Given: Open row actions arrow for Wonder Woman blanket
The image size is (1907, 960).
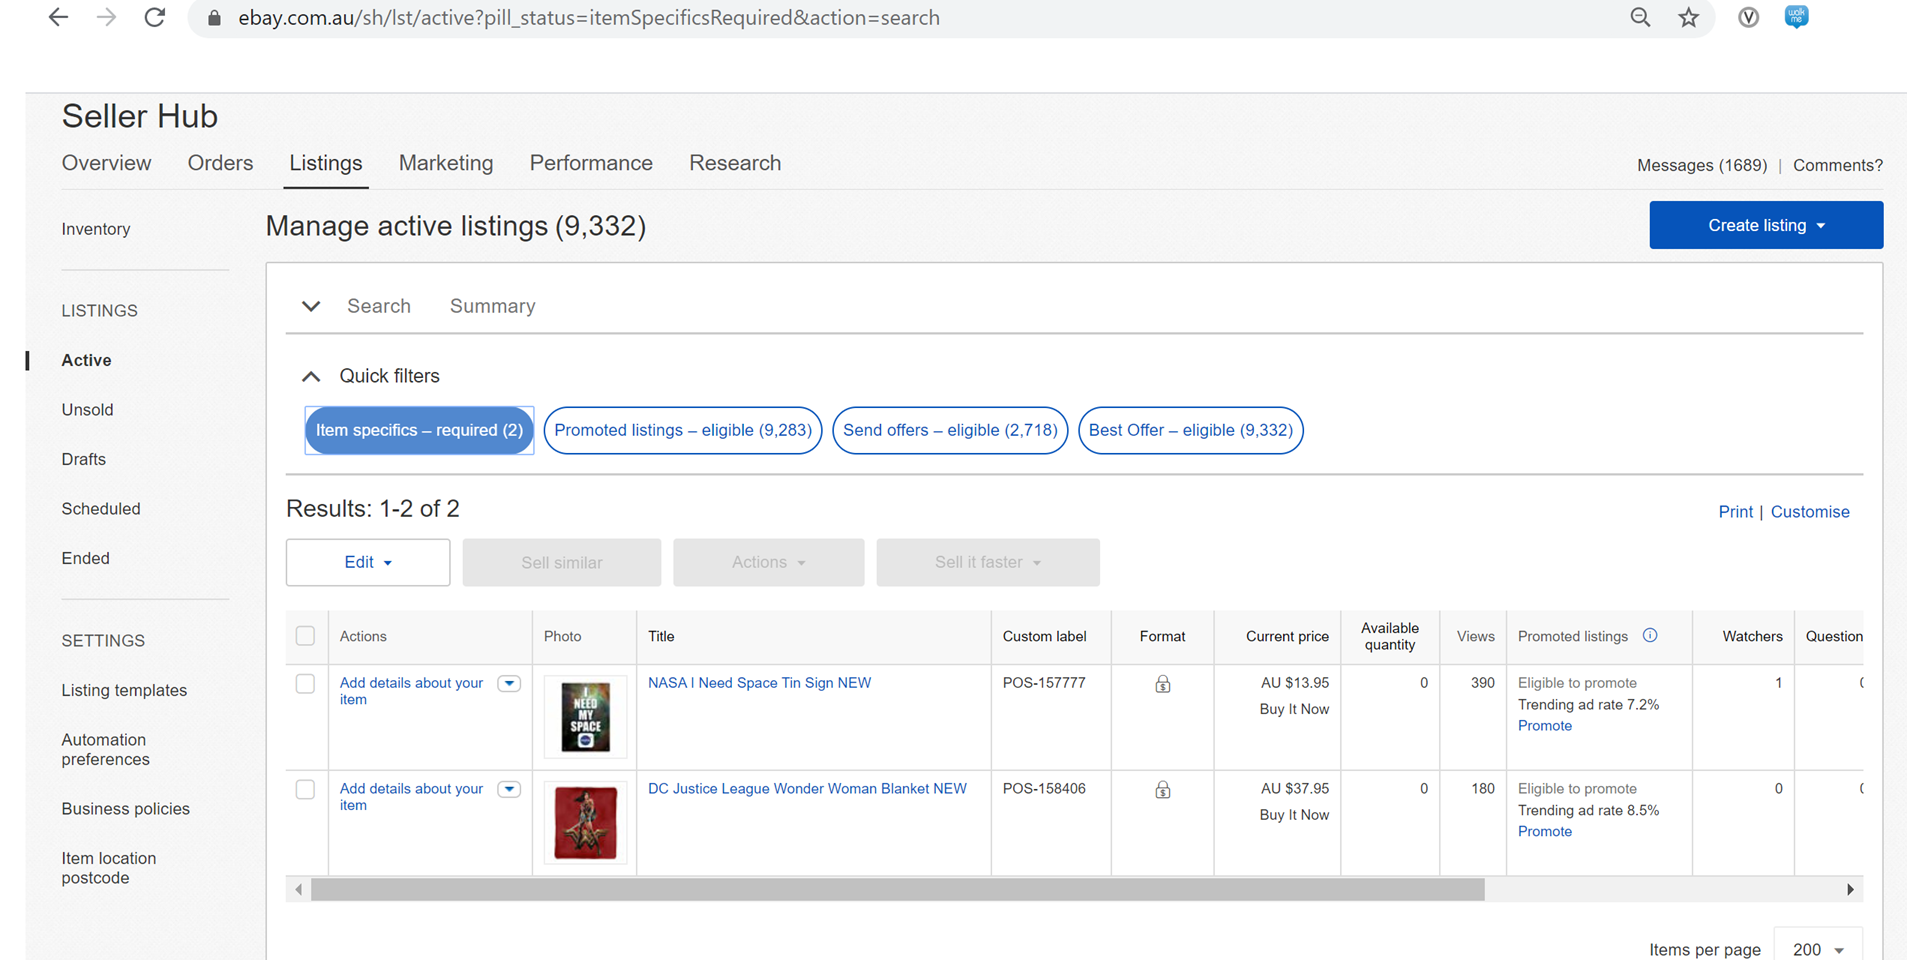Looking at the screenshot, I should point(509,790).
